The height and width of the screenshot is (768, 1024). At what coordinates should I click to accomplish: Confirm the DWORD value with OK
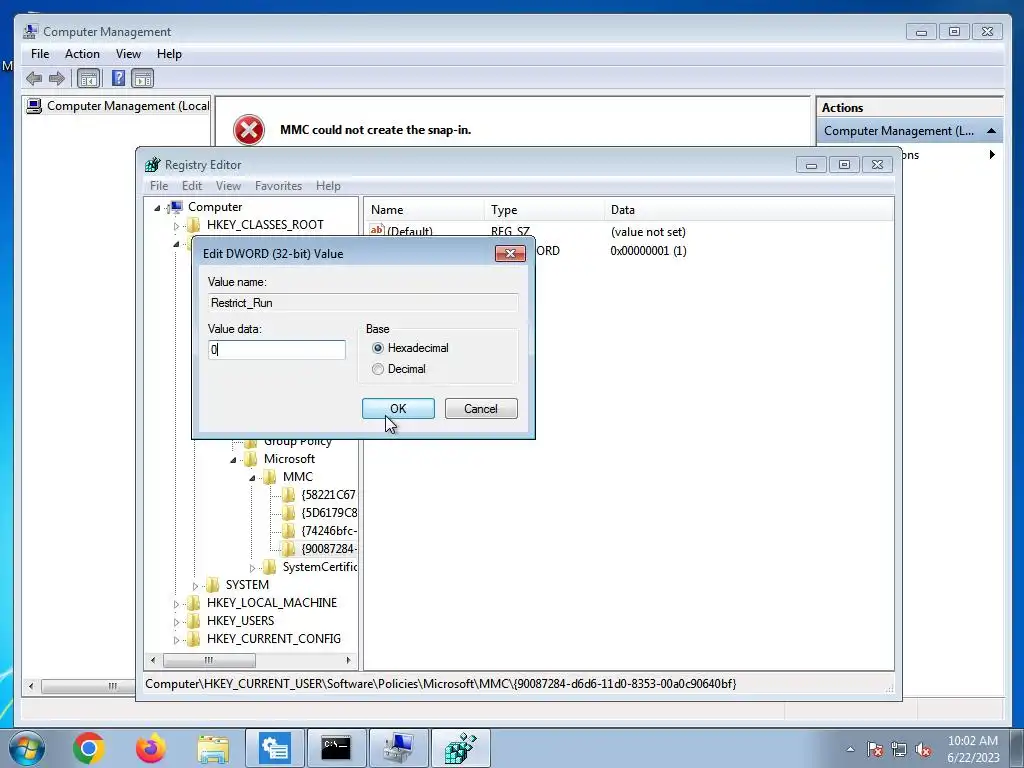point(398,409)
